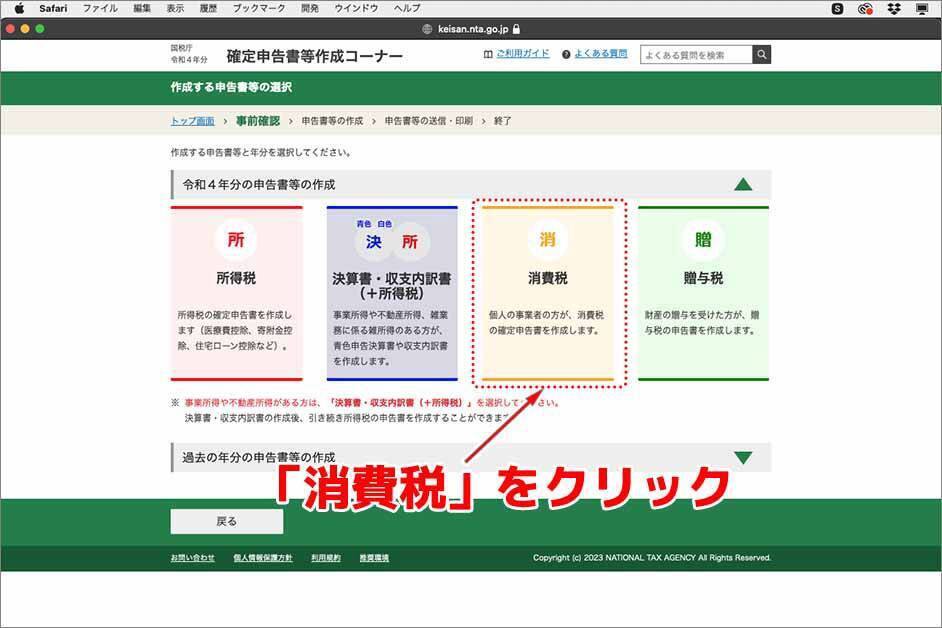Open the ご利用ガイド link

tap(523, 53)
